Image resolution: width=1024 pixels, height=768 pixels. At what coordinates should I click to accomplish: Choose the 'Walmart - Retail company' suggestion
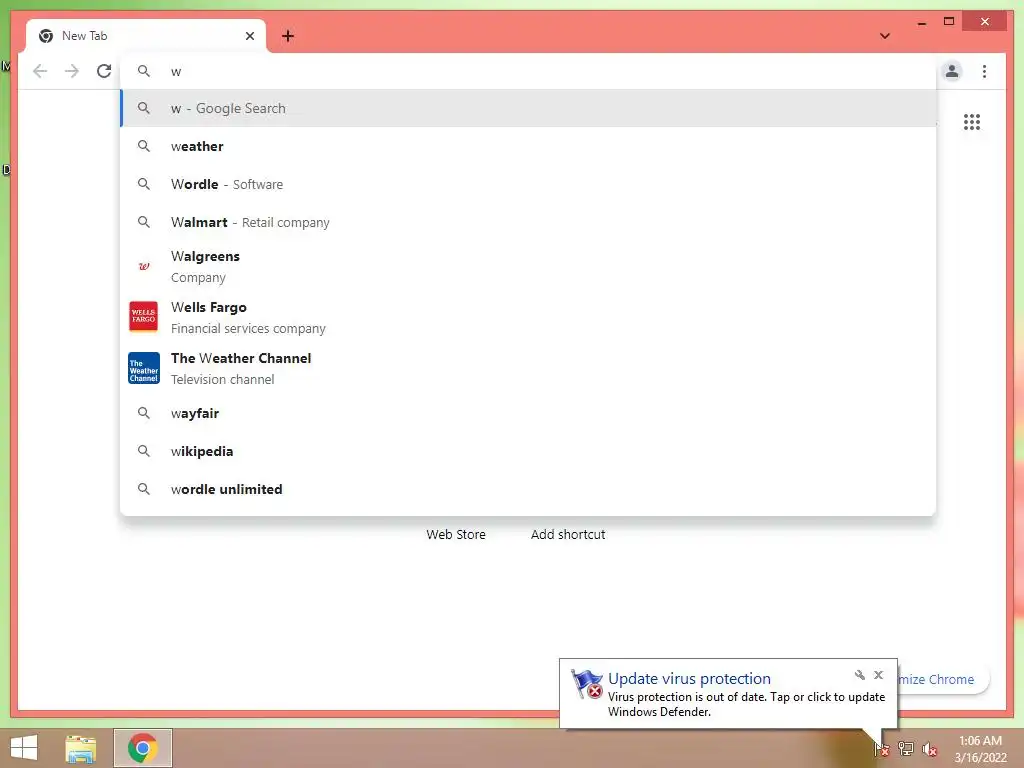[x=528, y=222]
